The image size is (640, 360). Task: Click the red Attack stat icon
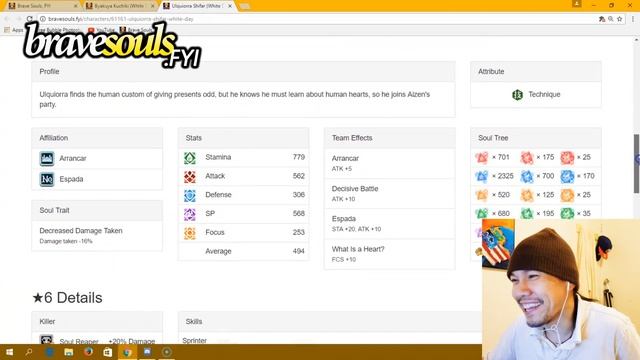click(190, 176)
